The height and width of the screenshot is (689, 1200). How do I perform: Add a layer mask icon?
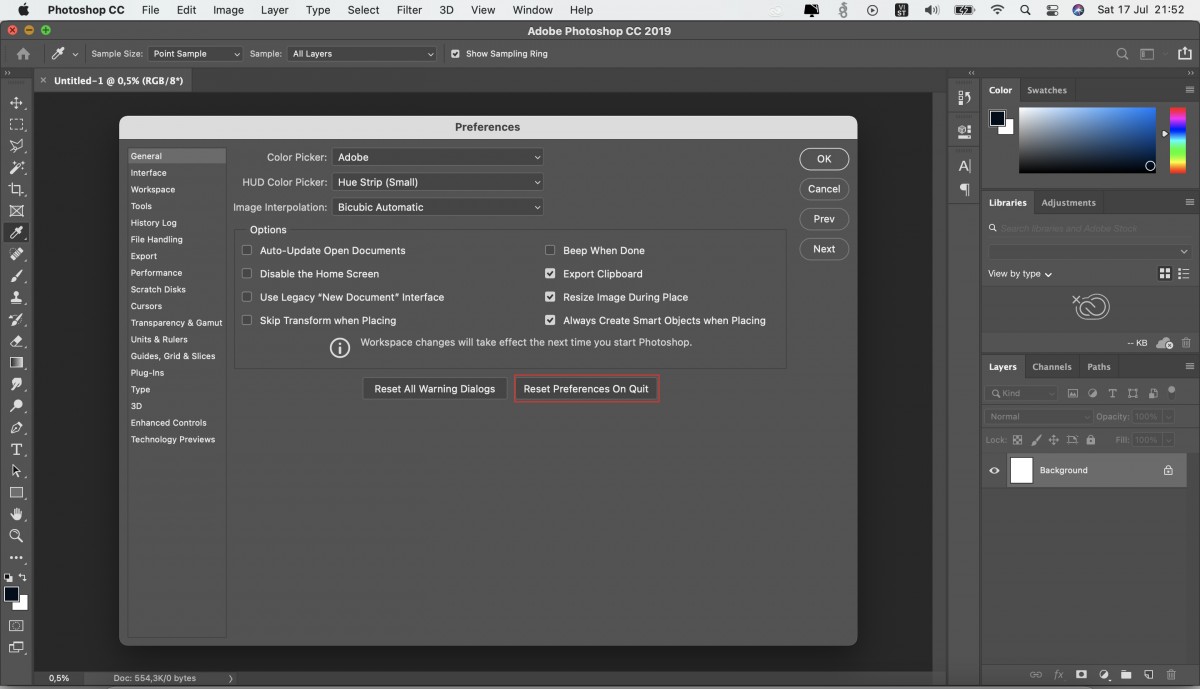(x=1081, y=675)
